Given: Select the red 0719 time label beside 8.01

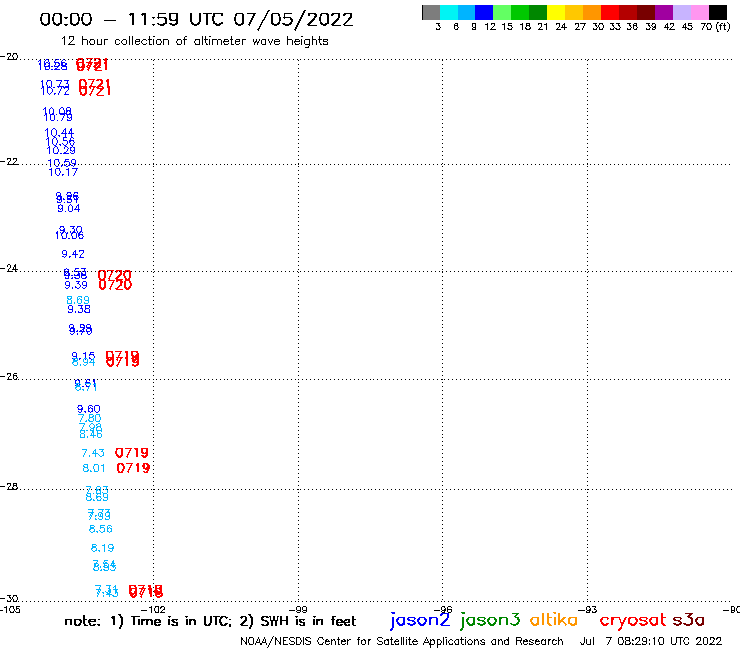Looking at the screenshot, I should [133, 468].
